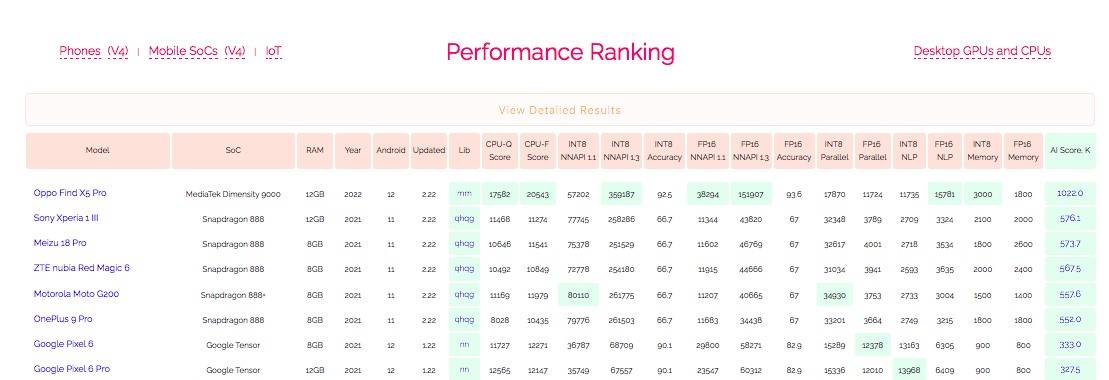This screenshot has height=380, width=1109.
Task: Click the 151907 FP16 NNAPI 1.3 value
Action: point(751,193)
